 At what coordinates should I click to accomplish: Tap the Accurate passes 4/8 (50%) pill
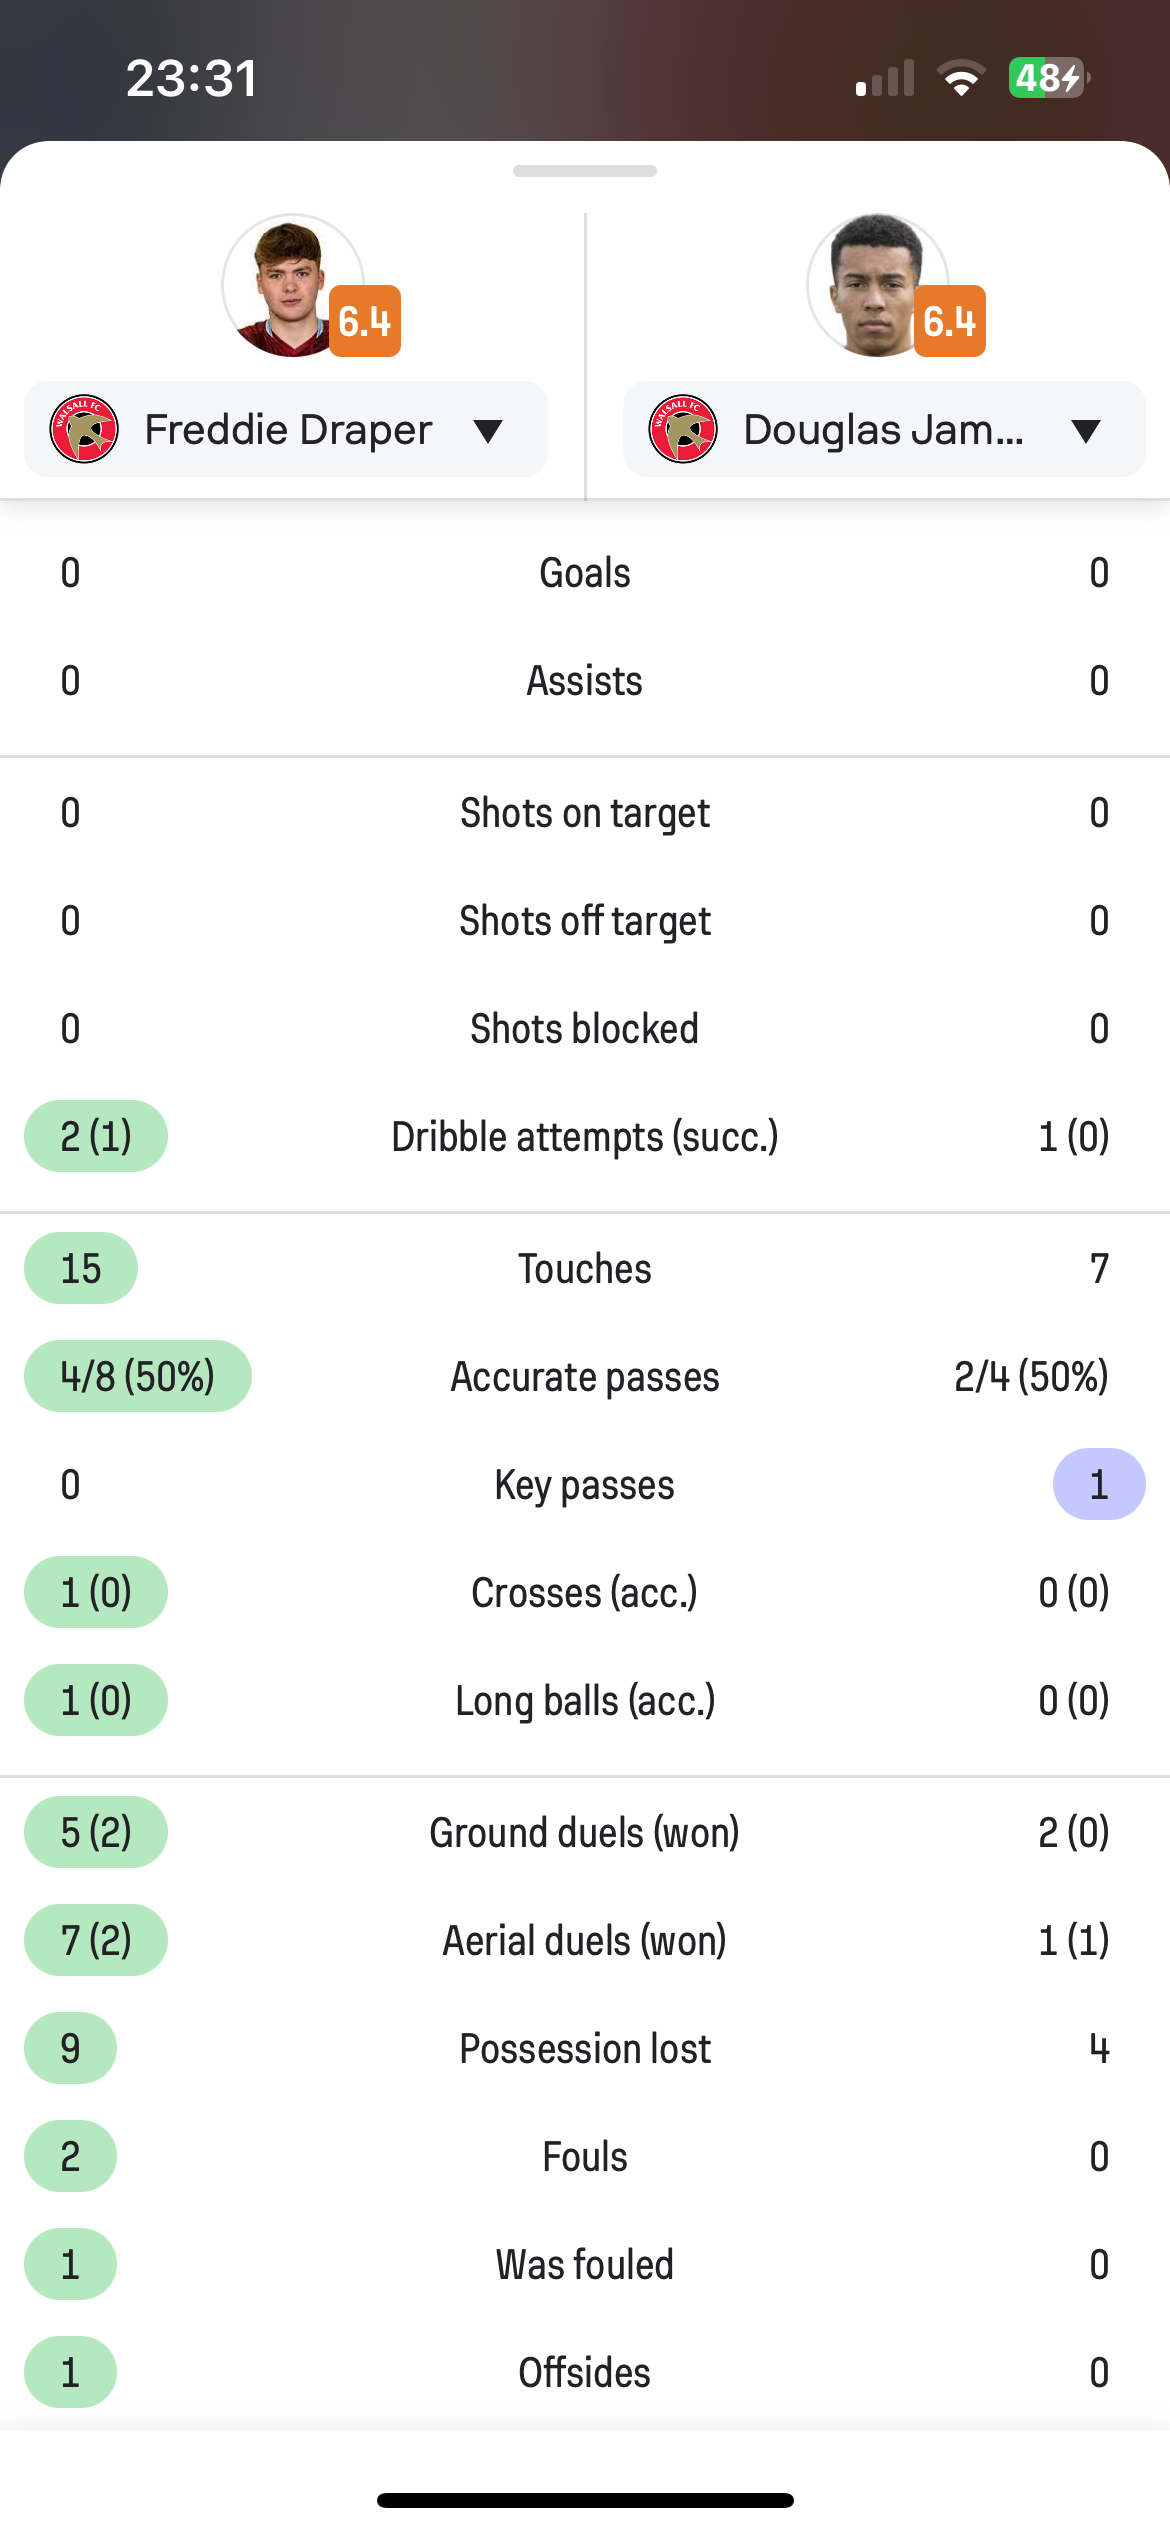[138, 1376]
